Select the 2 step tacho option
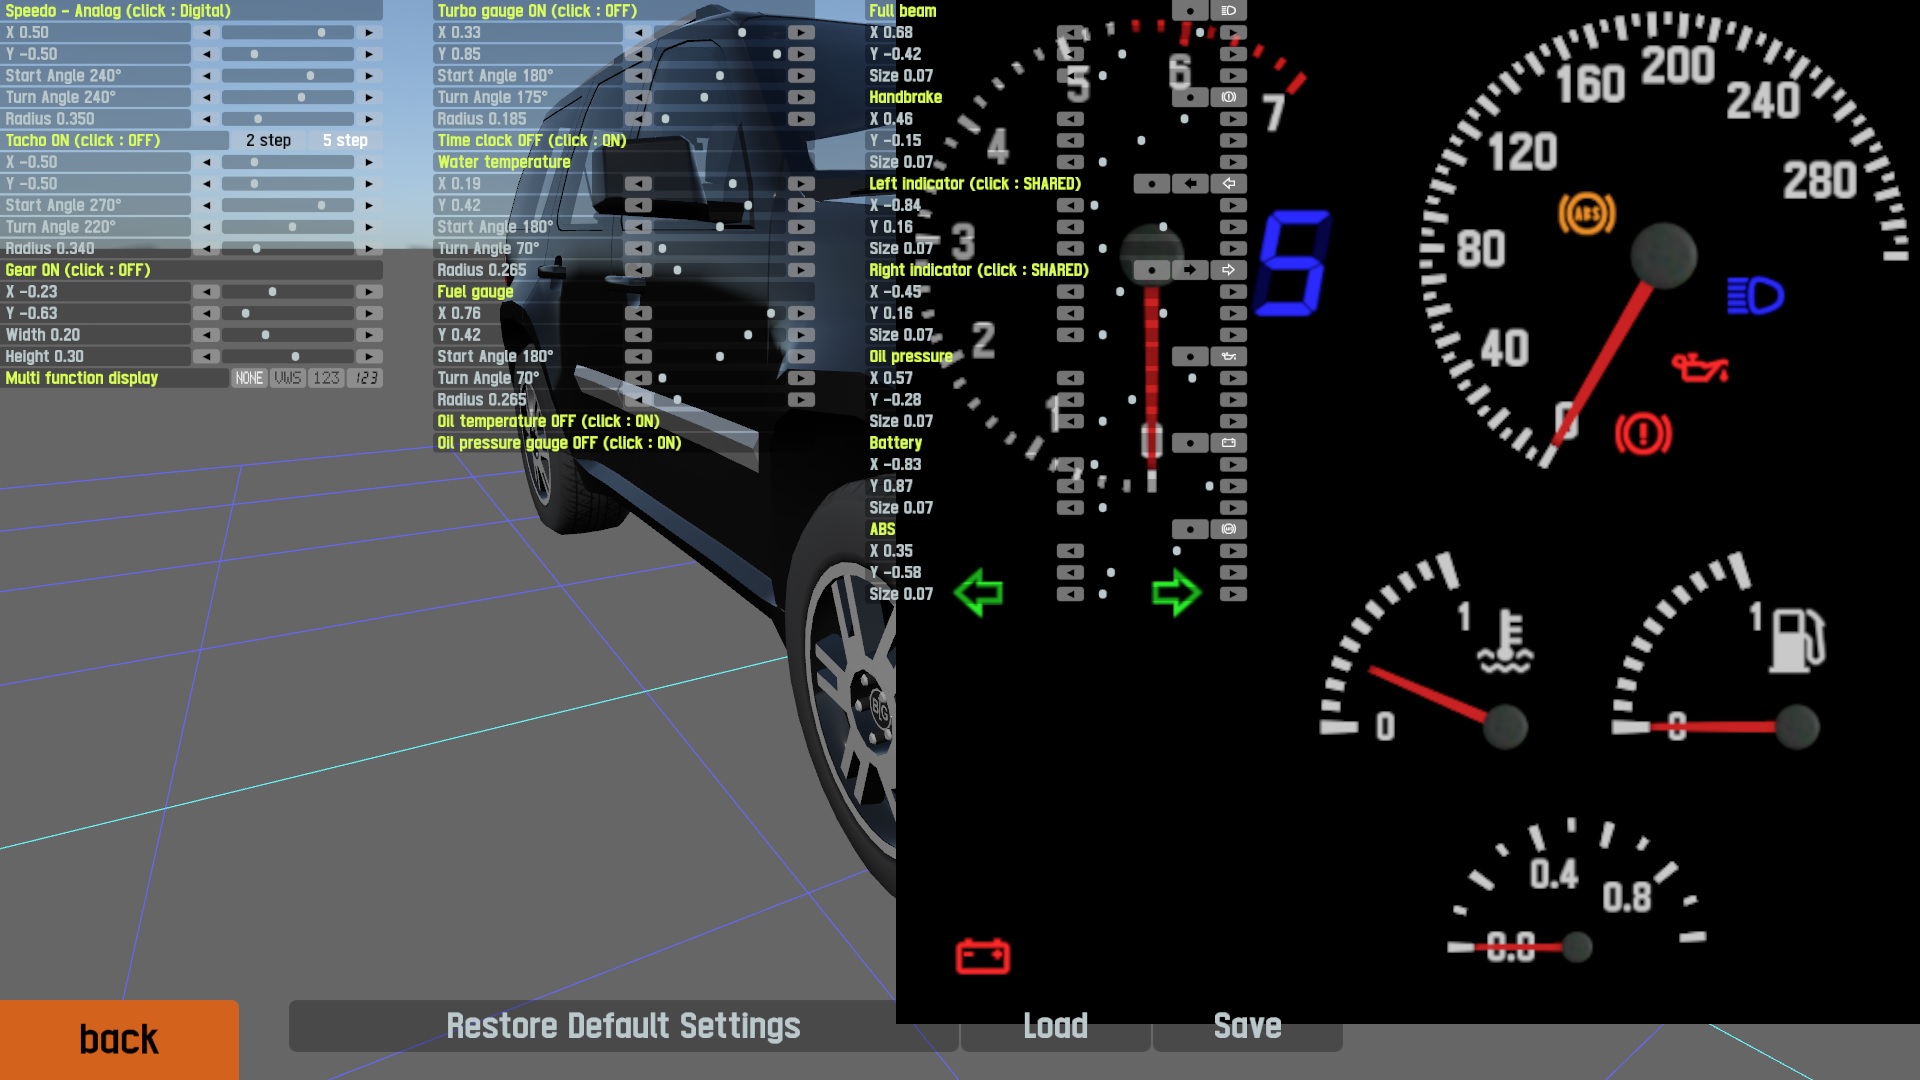 268,141
